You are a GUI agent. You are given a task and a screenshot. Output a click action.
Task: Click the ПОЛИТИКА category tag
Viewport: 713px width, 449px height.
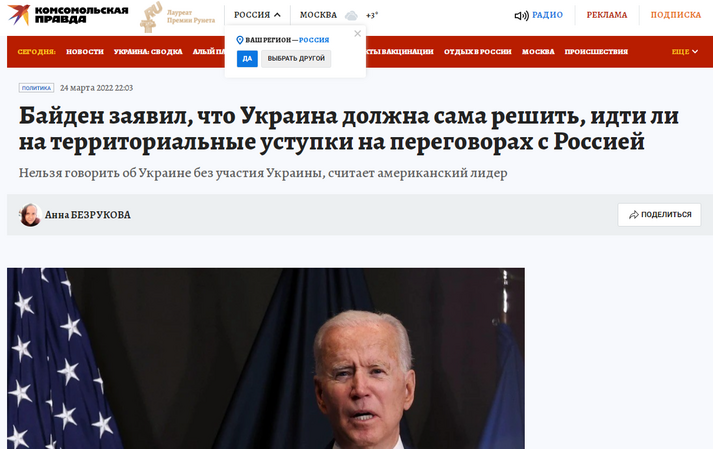[x=36, y=88]
